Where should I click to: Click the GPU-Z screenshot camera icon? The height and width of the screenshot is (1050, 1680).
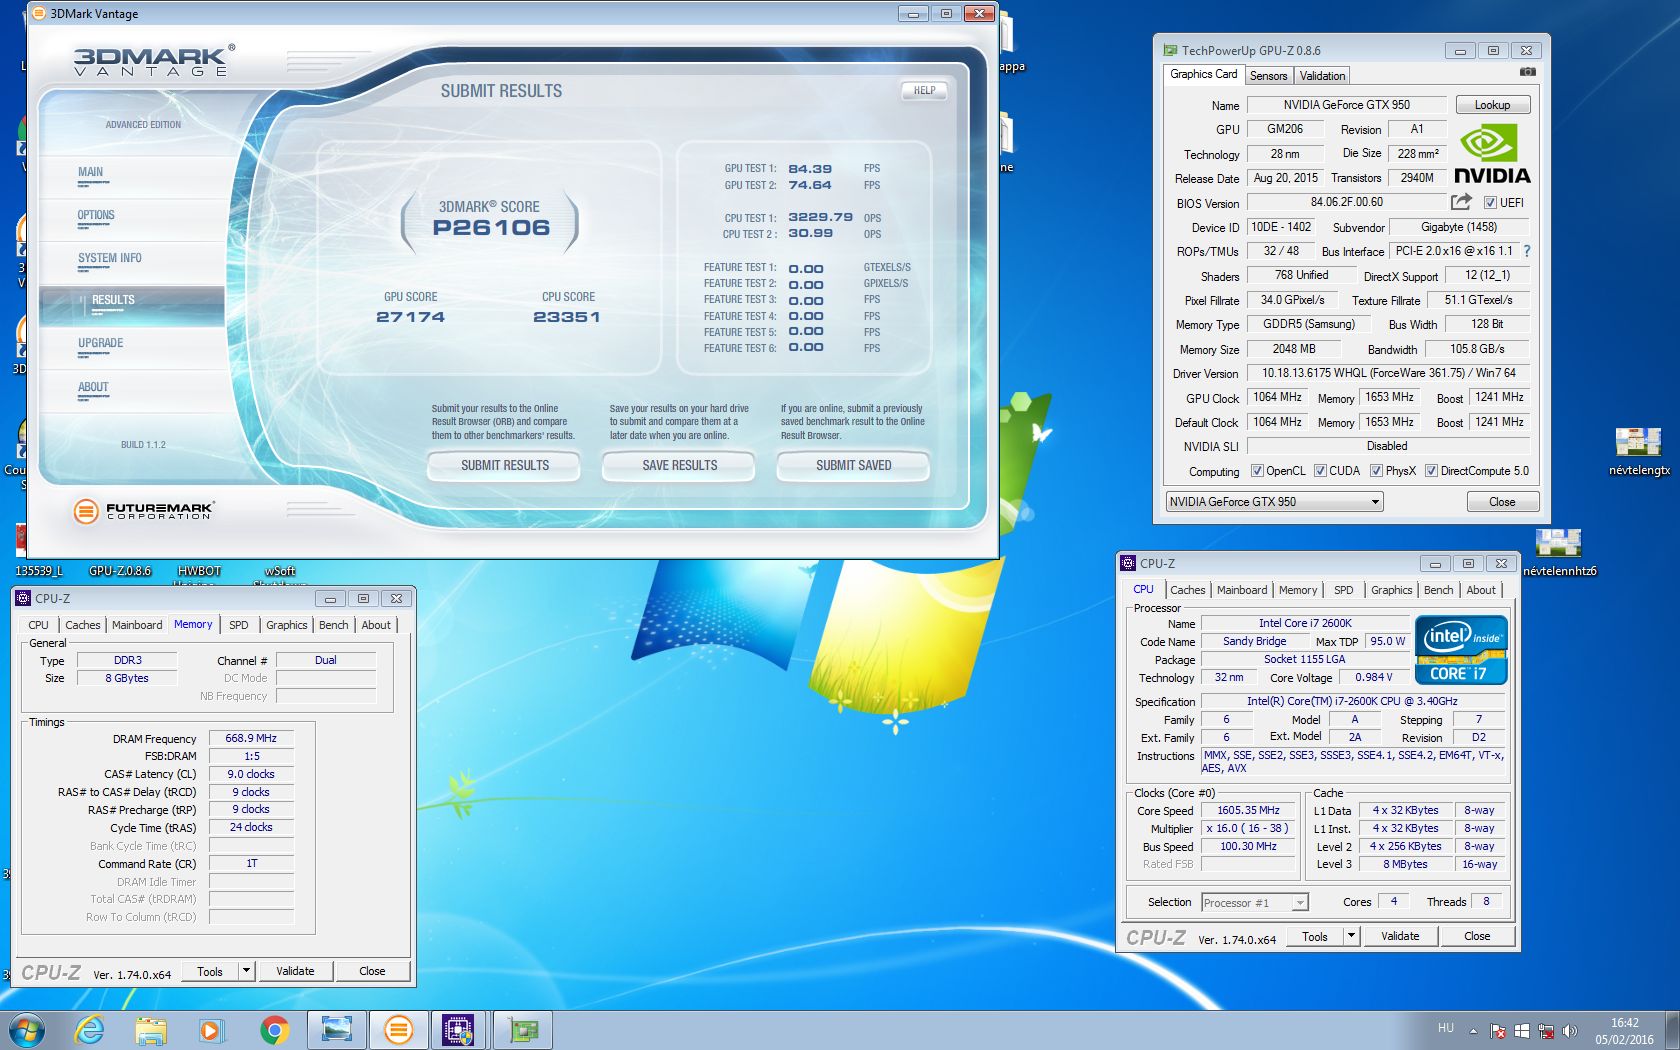point(1528,72)
